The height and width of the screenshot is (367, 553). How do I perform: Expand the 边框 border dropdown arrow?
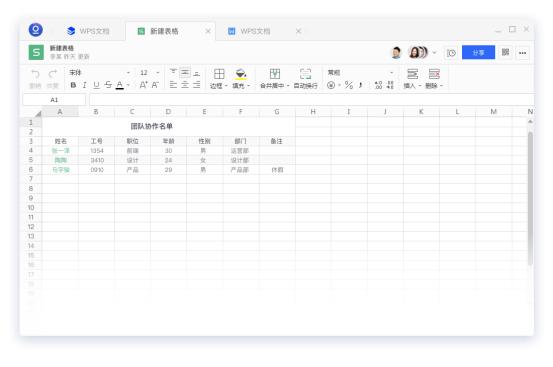click(226, 86)
